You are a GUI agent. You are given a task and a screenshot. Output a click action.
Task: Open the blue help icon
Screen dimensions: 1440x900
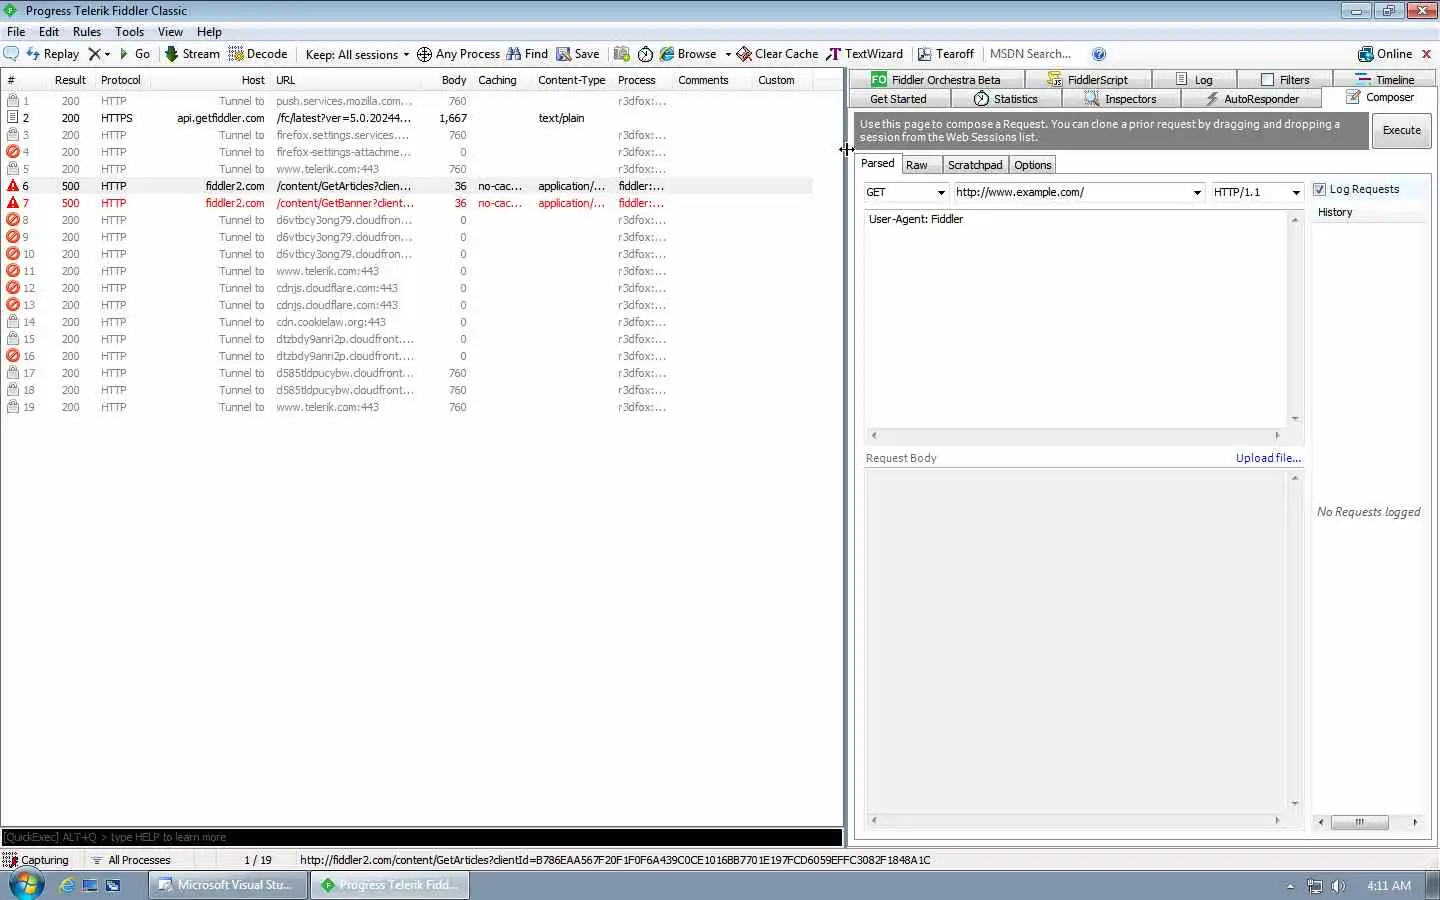coord(1099,54)
